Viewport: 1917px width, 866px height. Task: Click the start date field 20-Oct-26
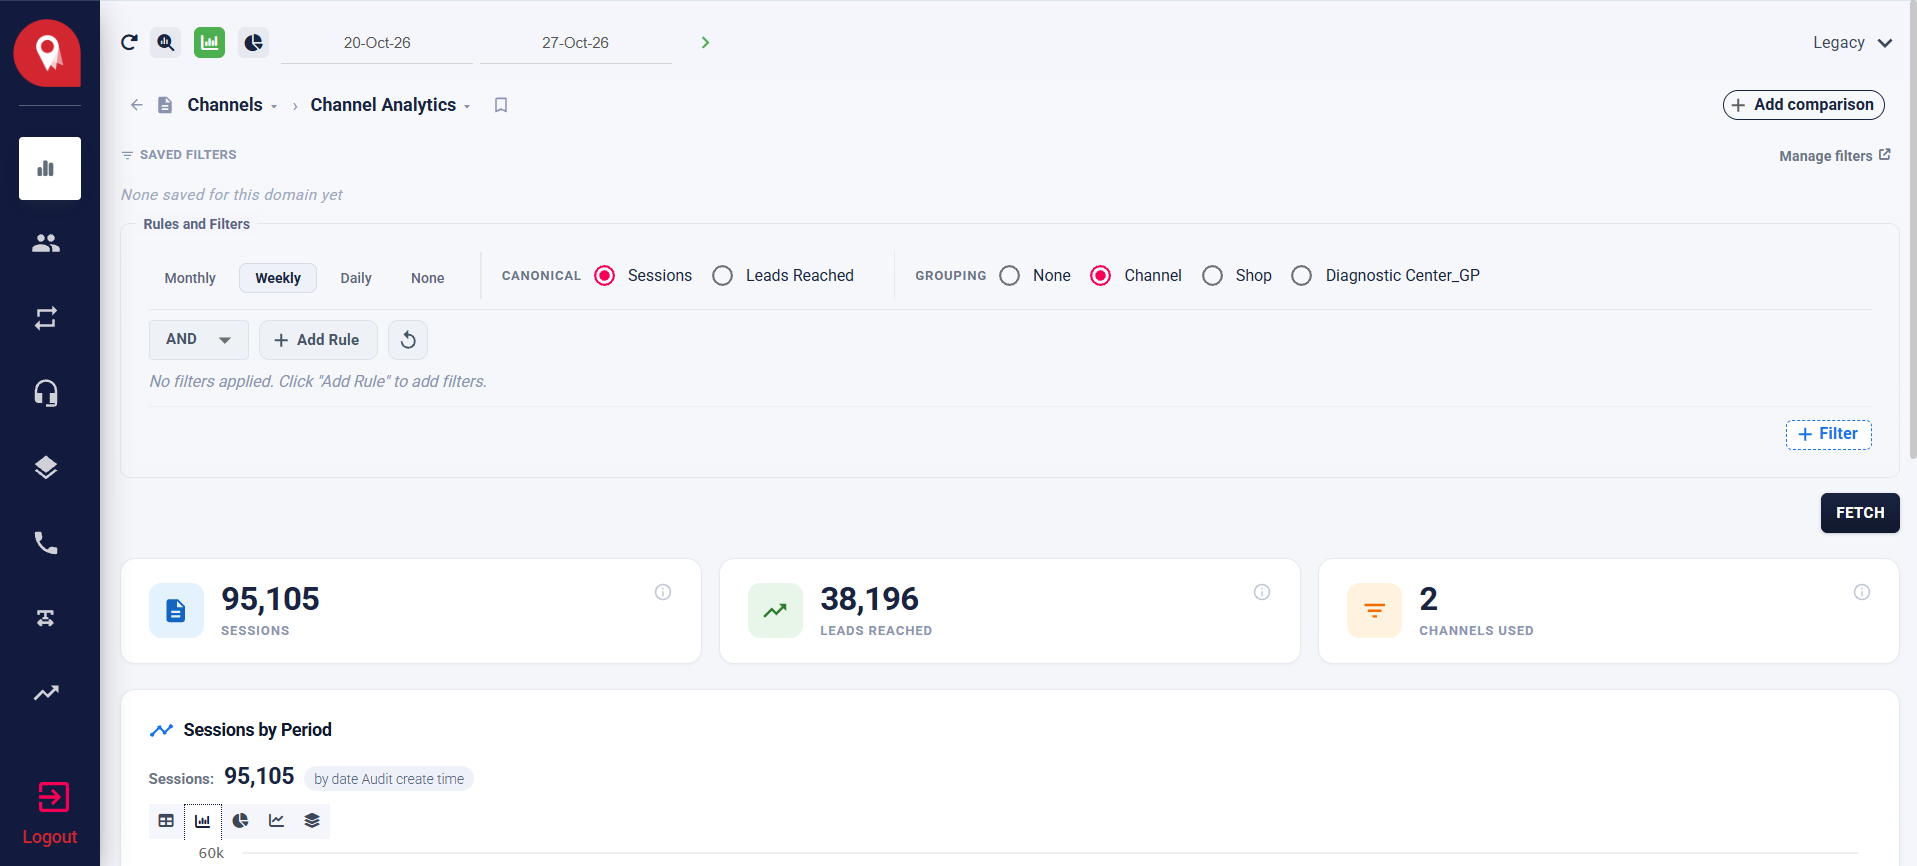(x=377, y=43)
